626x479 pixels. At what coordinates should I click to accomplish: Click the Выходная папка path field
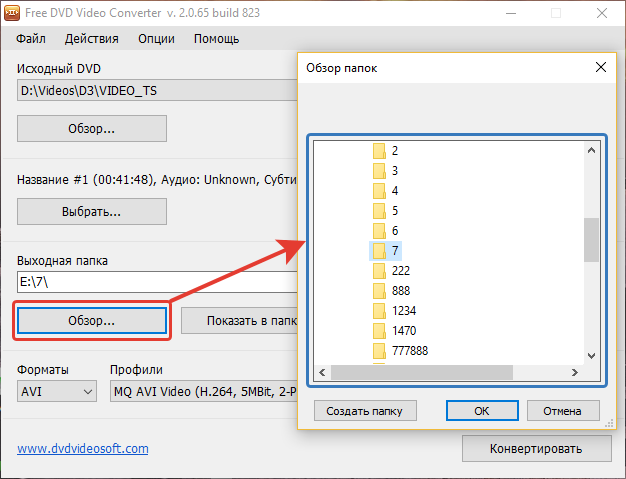[157, 282]
